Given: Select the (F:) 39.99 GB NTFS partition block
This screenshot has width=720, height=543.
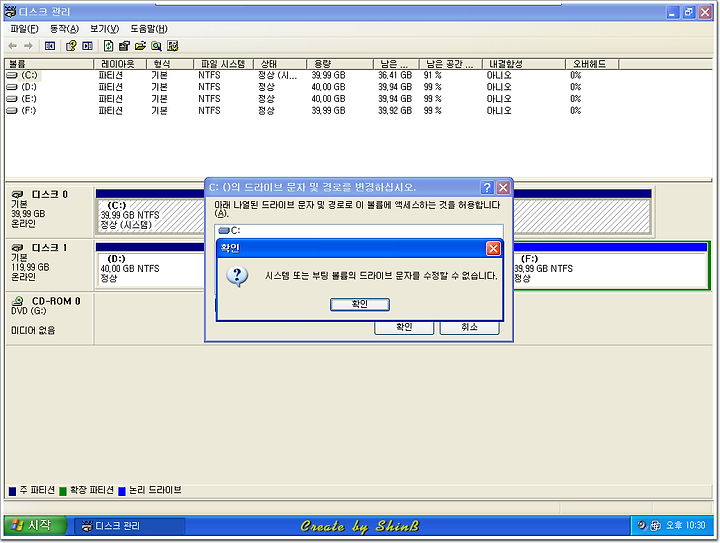Looking at the screenshot, I should 609,269.
